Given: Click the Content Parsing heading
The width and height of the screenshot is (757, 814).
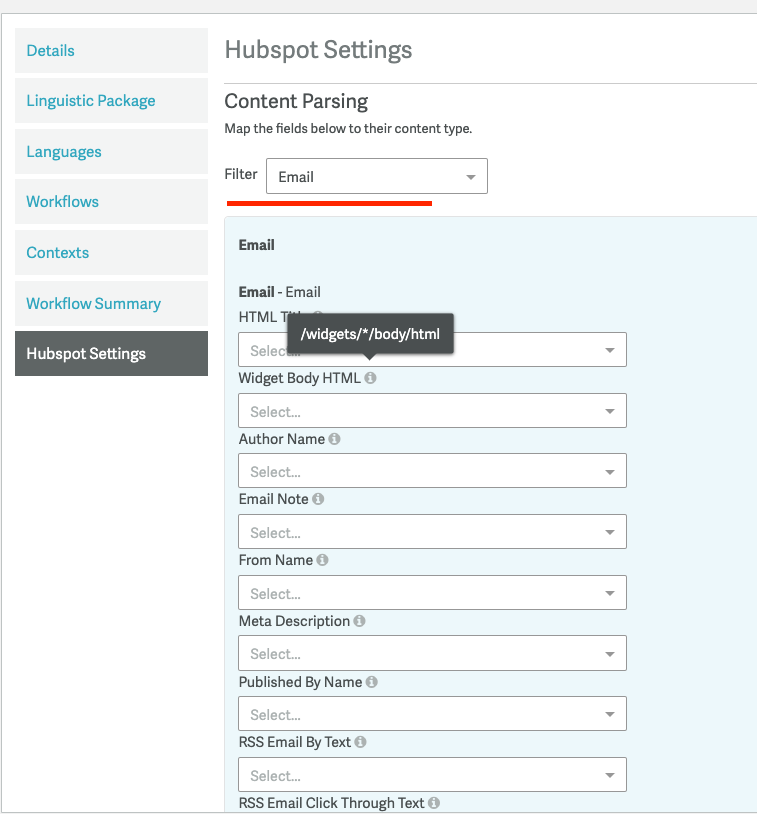Looking at the screenshot, I should [x=296, y=101].
